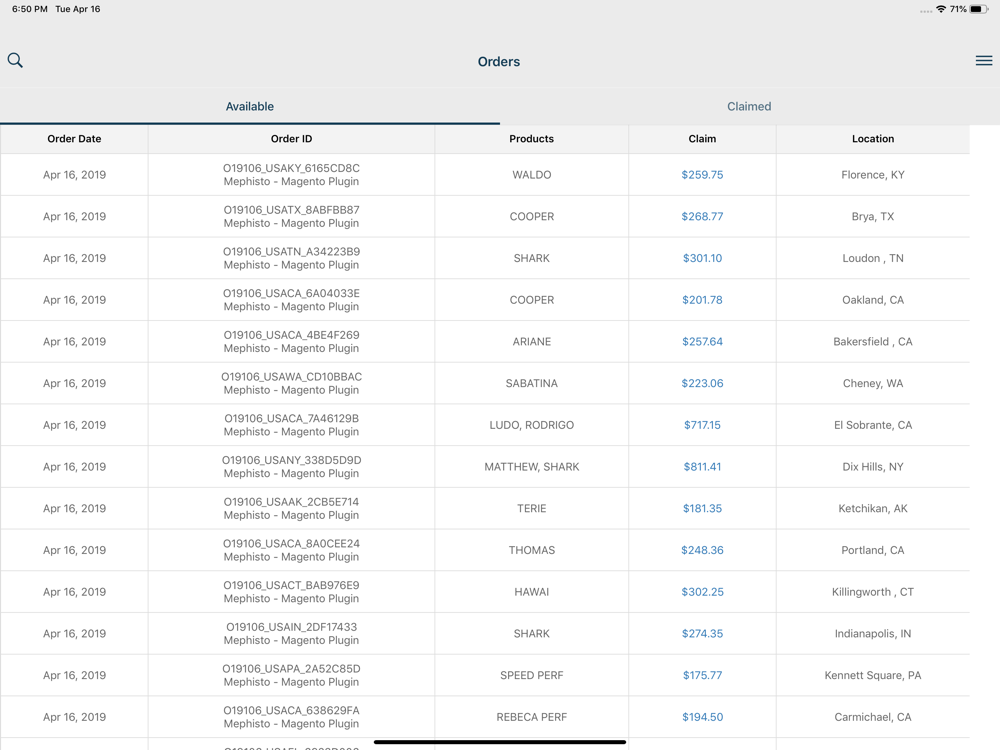
Task: Click the Order Date column header
Action: tap(74, 139)
